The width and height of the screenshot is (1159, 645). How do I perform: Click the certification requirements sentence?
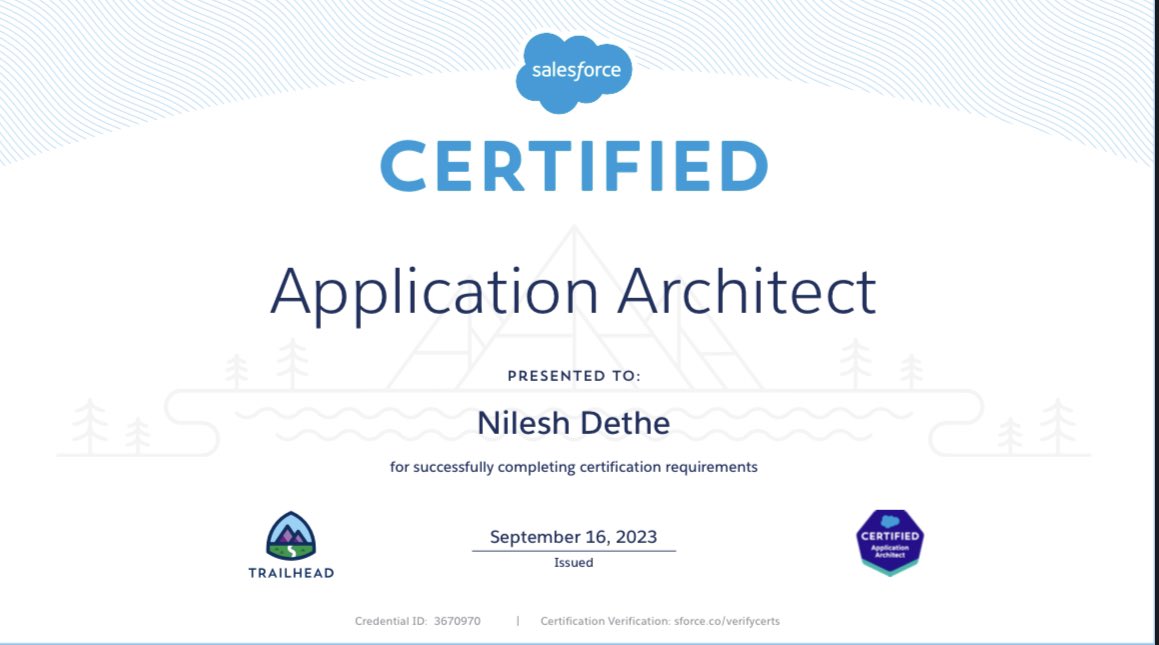tap(574, 467)
